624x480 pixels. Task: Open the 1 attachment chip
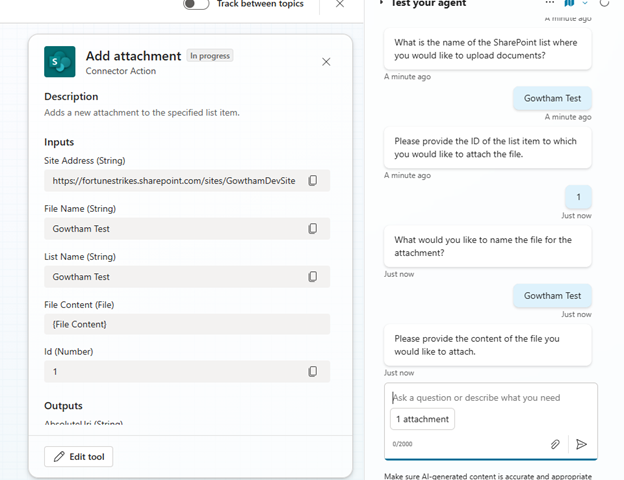423,419
